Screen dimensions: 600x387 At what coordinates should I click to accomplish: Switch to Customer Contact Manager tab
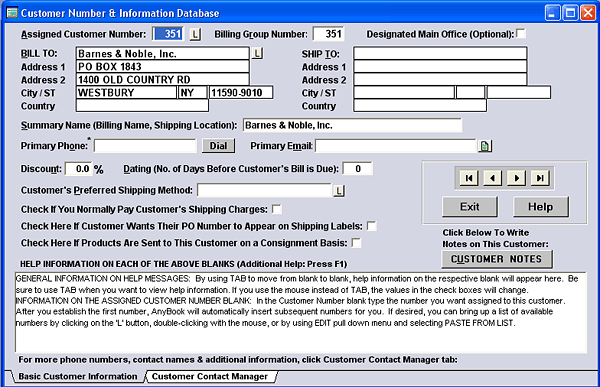point(210,376)
